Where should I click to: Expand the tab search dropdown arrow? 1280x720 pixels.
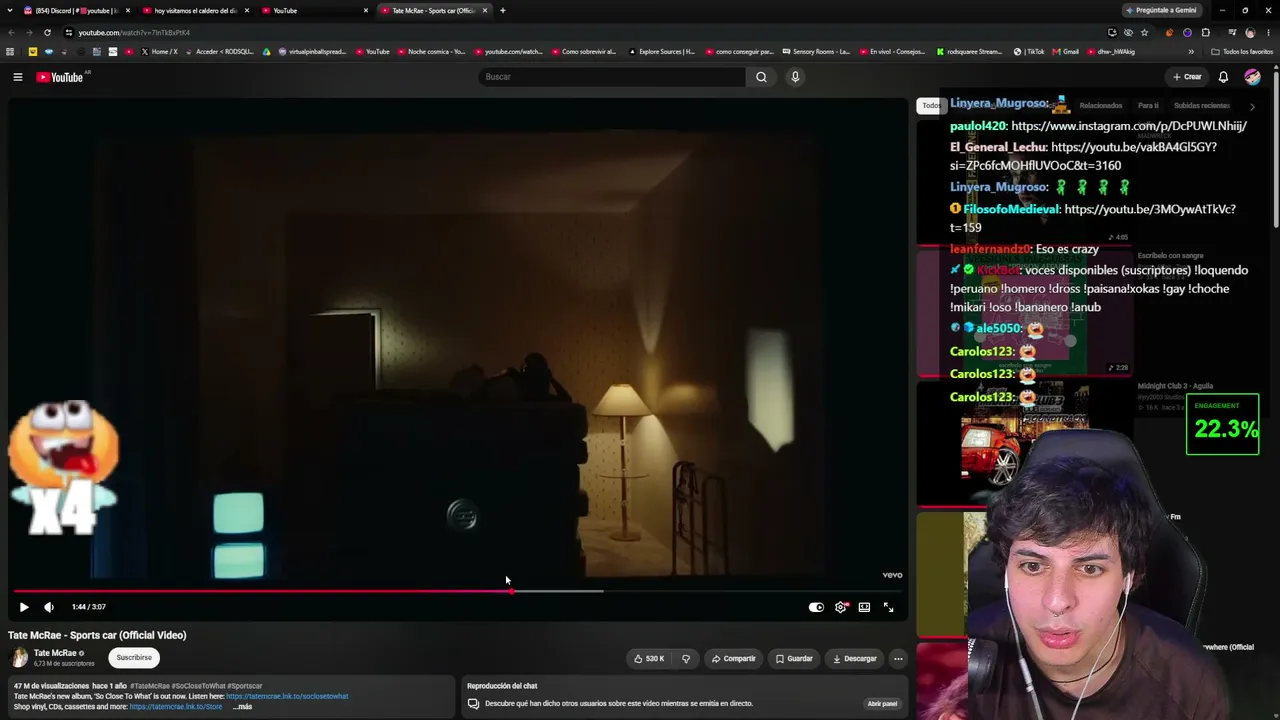click(10, 10)
